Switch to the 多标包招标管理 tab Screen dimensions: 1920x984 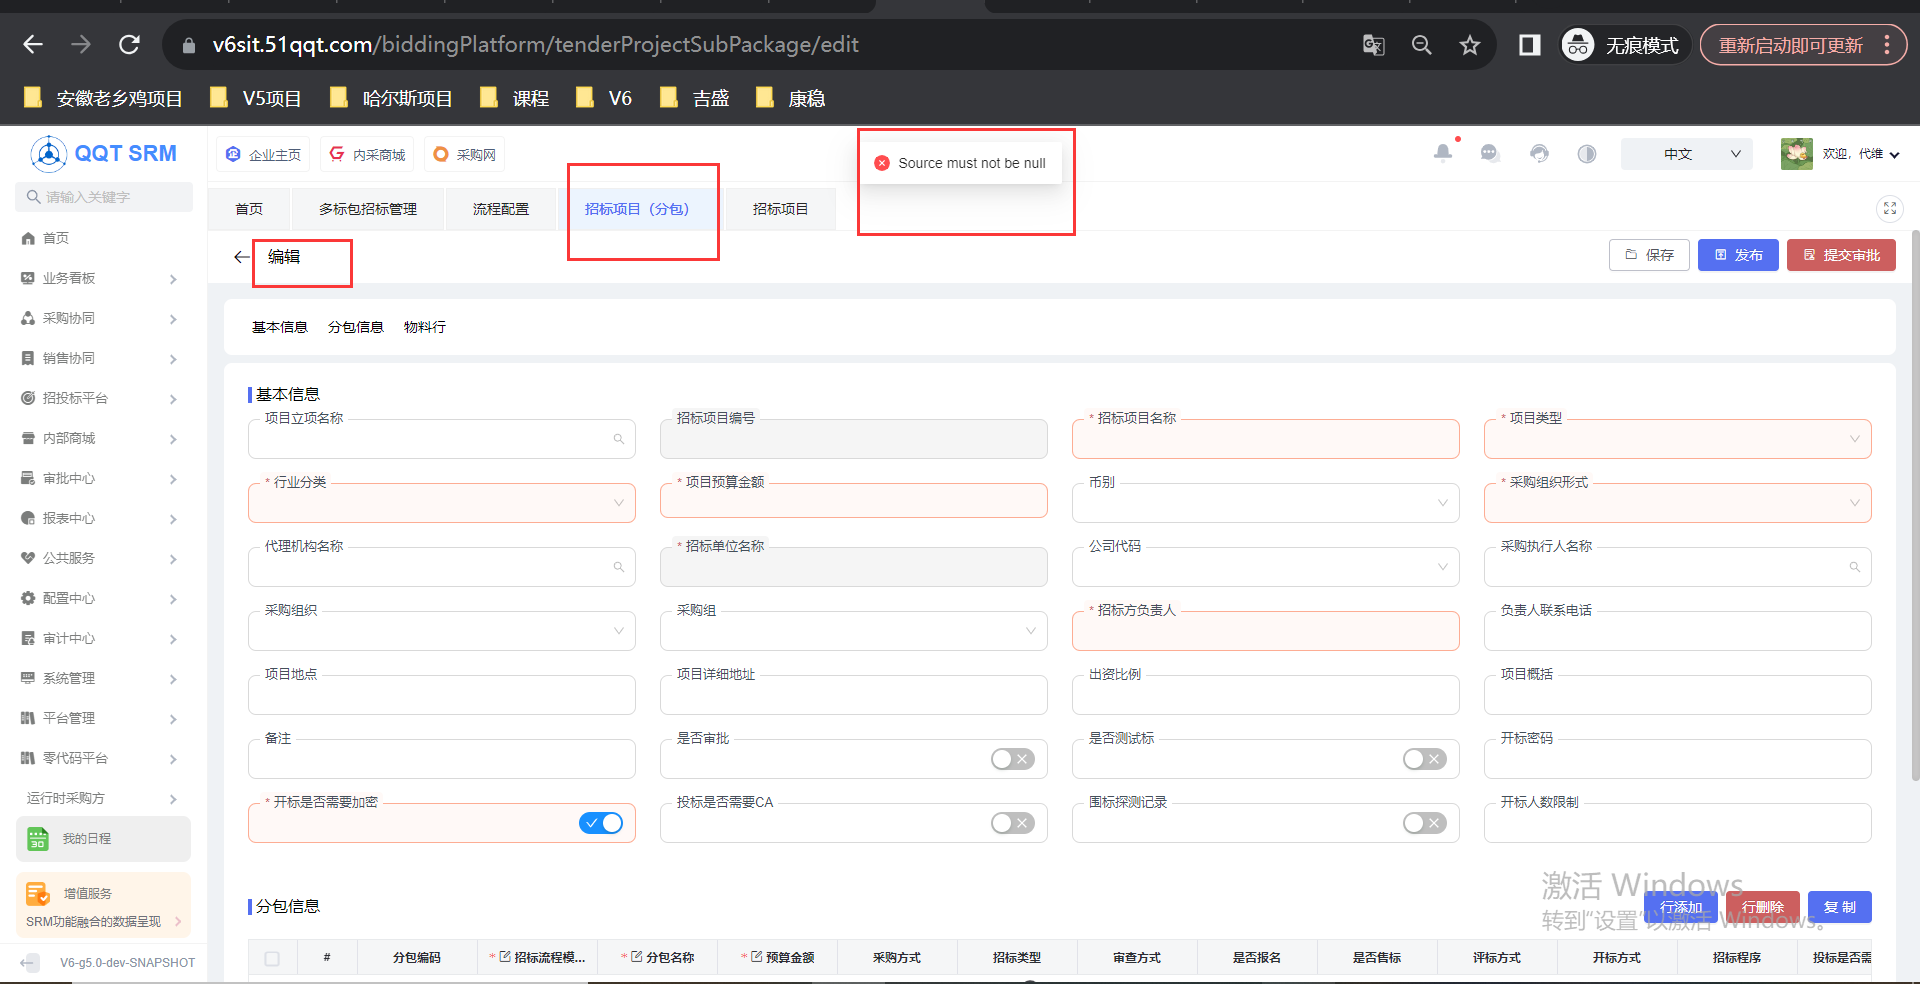368,209
